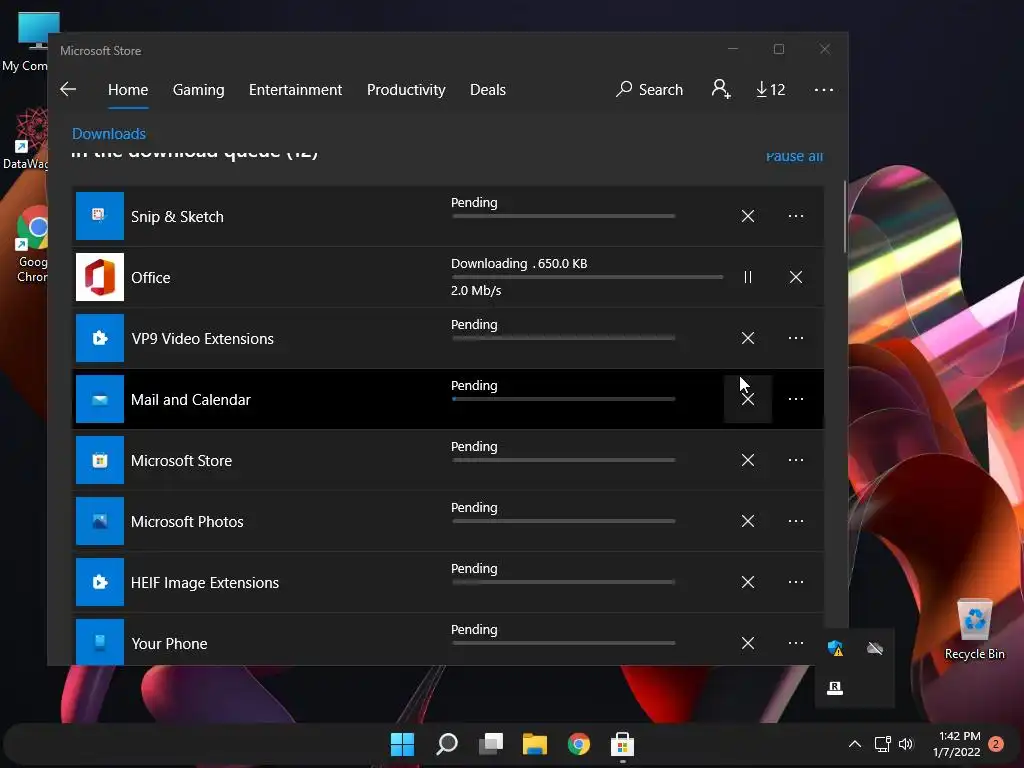The width and height of the screenshot is (1024, 768).
Task: Open the Home tab
Action: coord(128,89)
